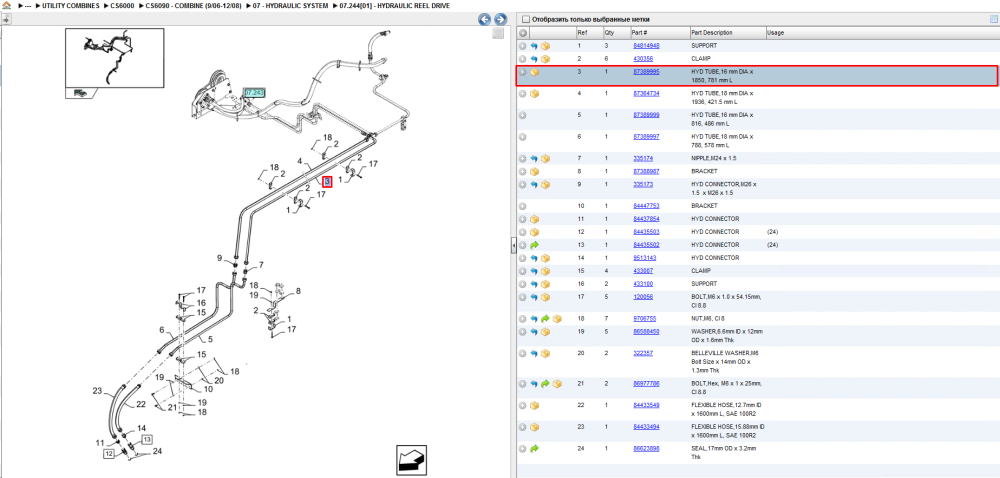
Task: Click the gray circle in table header
Action: tap(523, 33)
